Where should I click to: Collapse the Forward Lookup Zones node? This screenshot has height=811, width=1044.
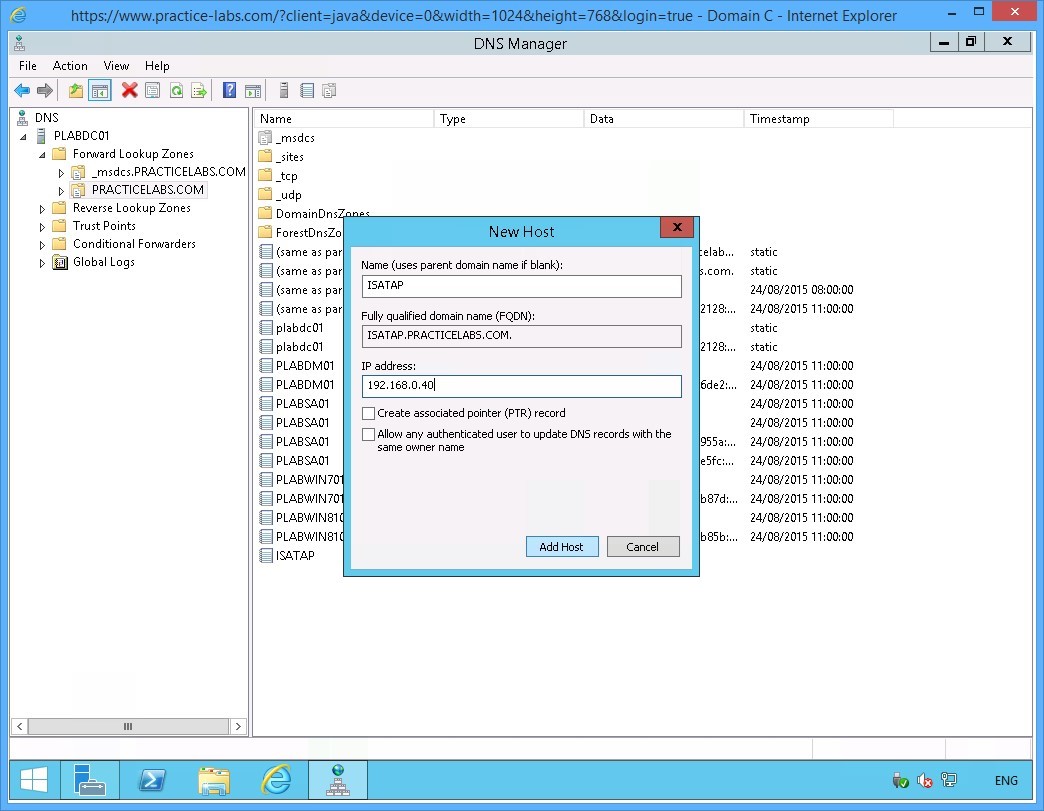(42, 155)
